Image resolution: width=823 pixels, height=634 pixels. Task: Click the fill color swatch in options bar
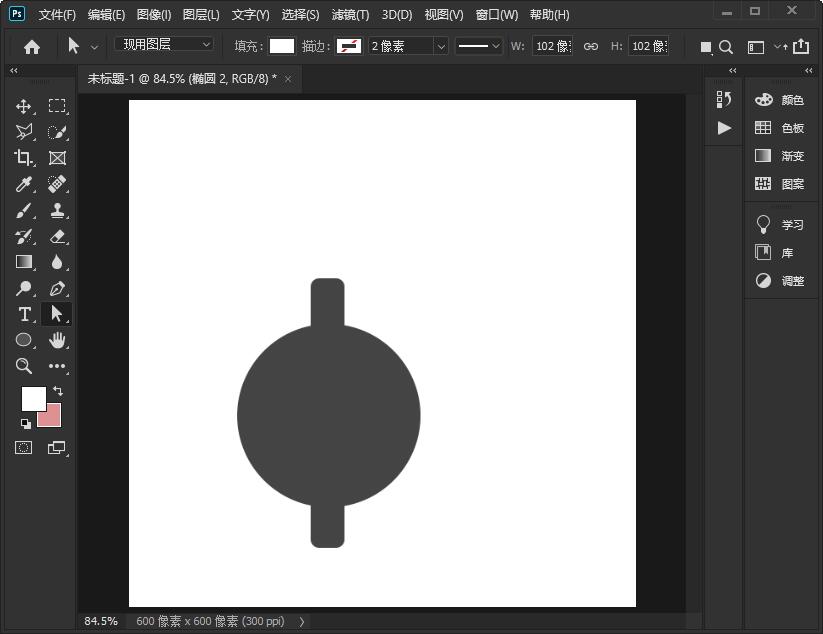[x=282, y=46]
